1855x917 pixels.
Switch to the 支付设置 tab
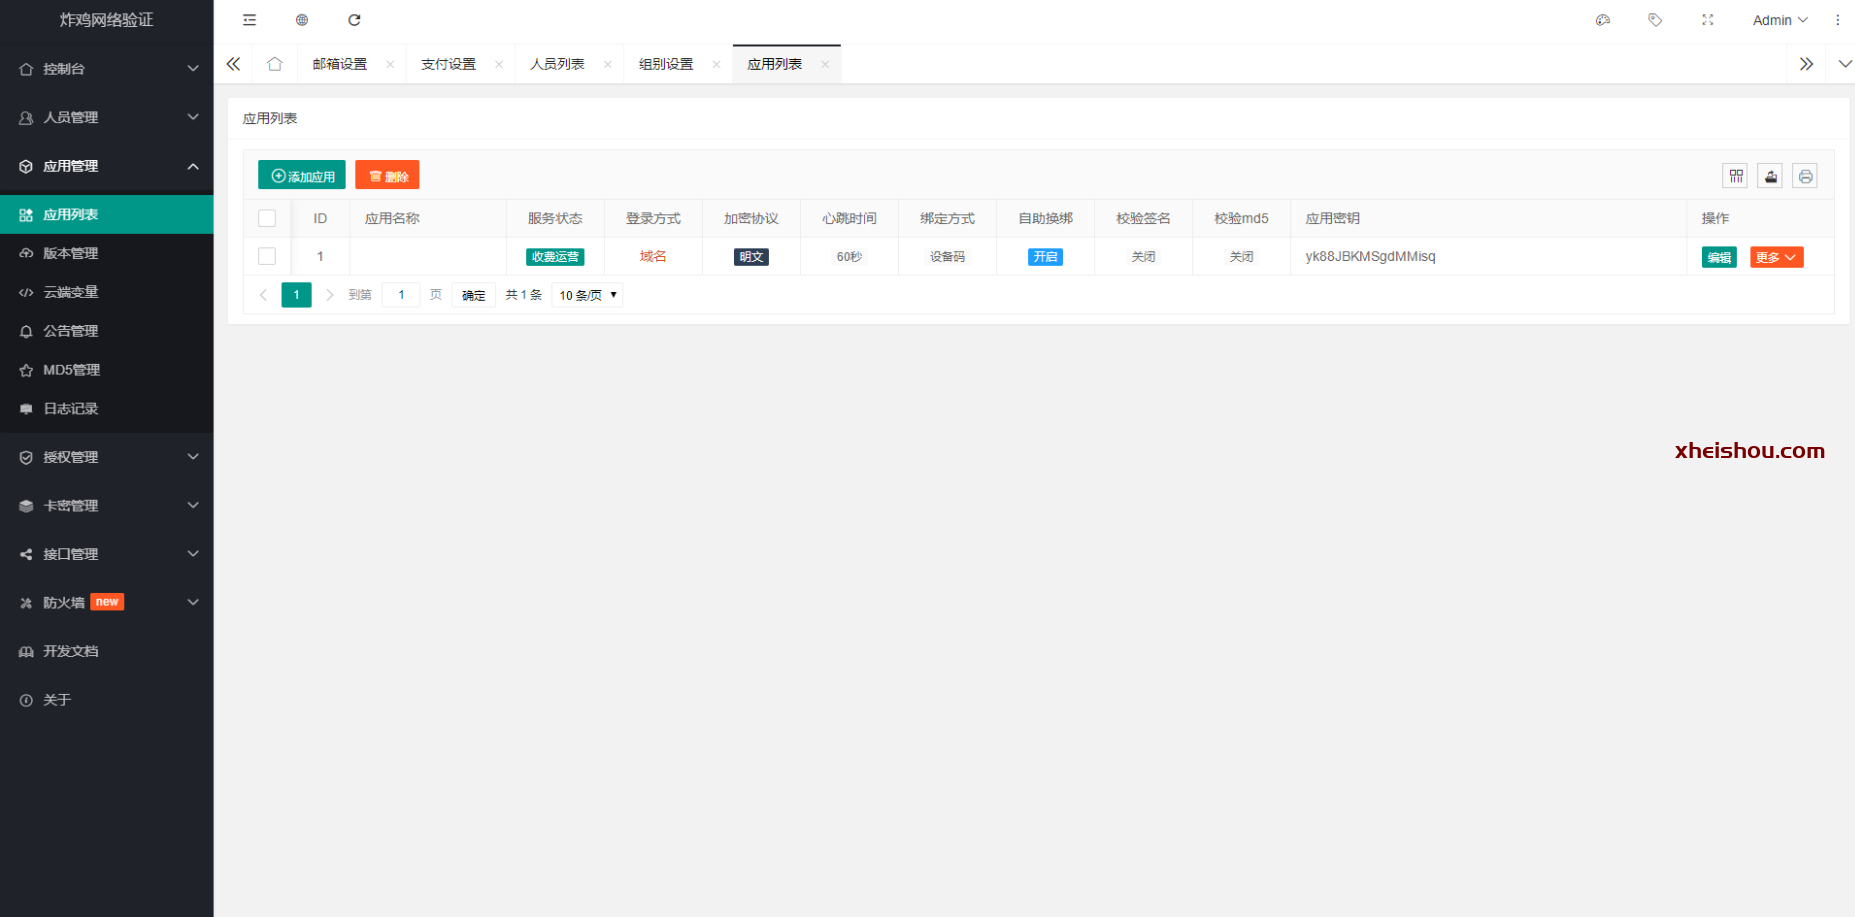[x=449, y=64]
